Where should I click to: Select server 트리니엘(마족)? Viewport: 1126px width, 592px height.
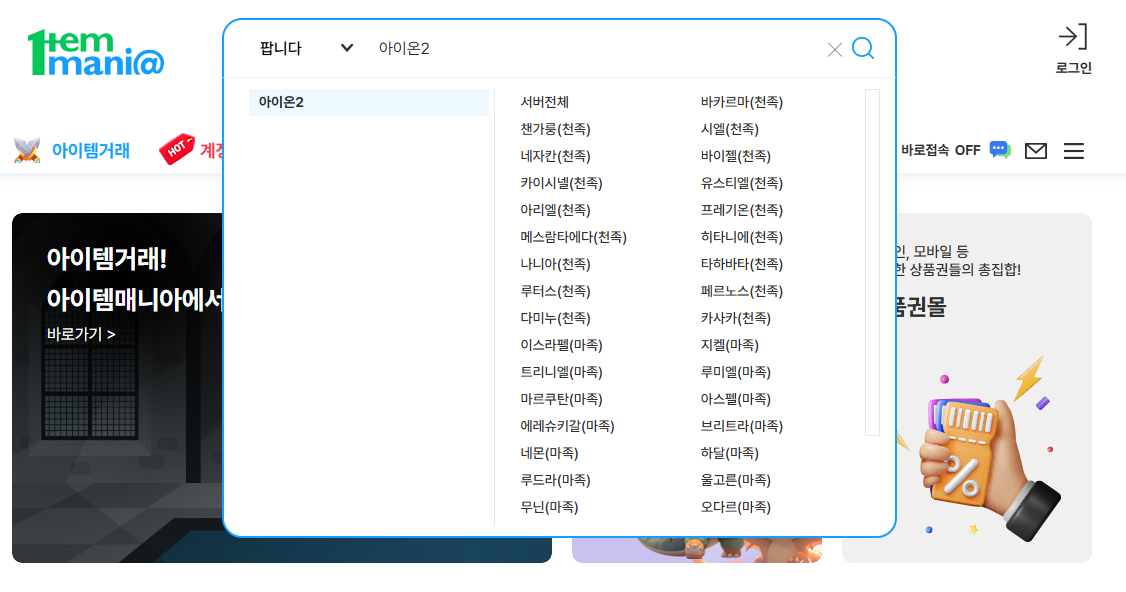[x=561, y=372]
